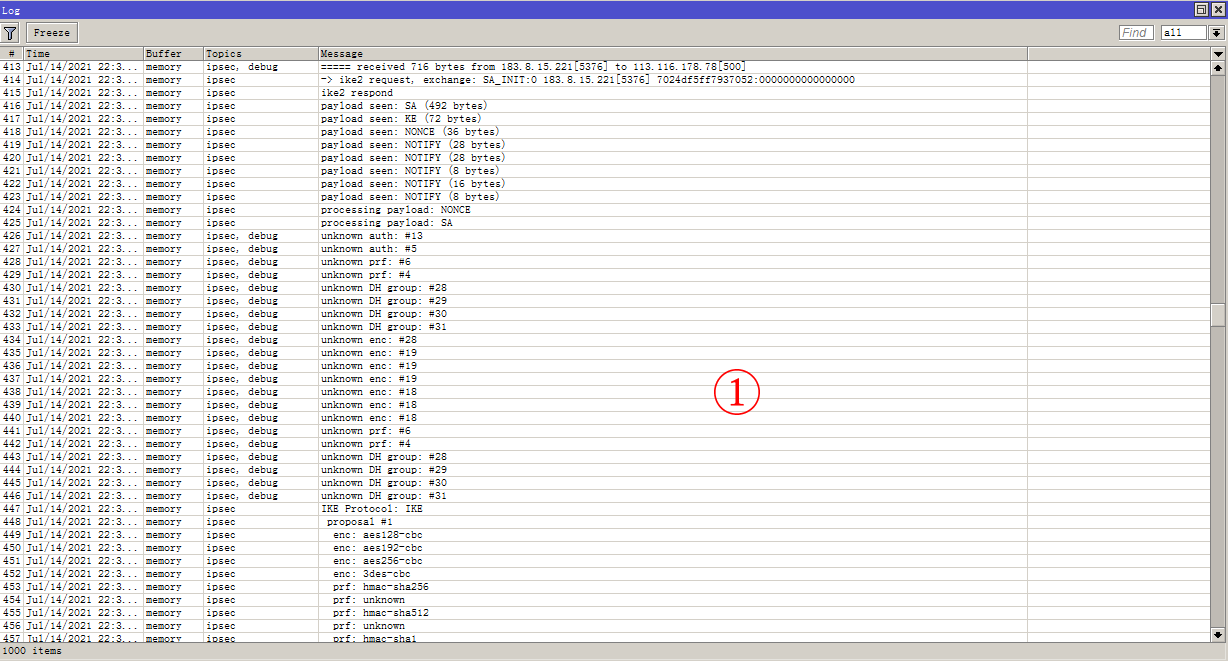Open the log filter funnel icon

click(10, 31)
